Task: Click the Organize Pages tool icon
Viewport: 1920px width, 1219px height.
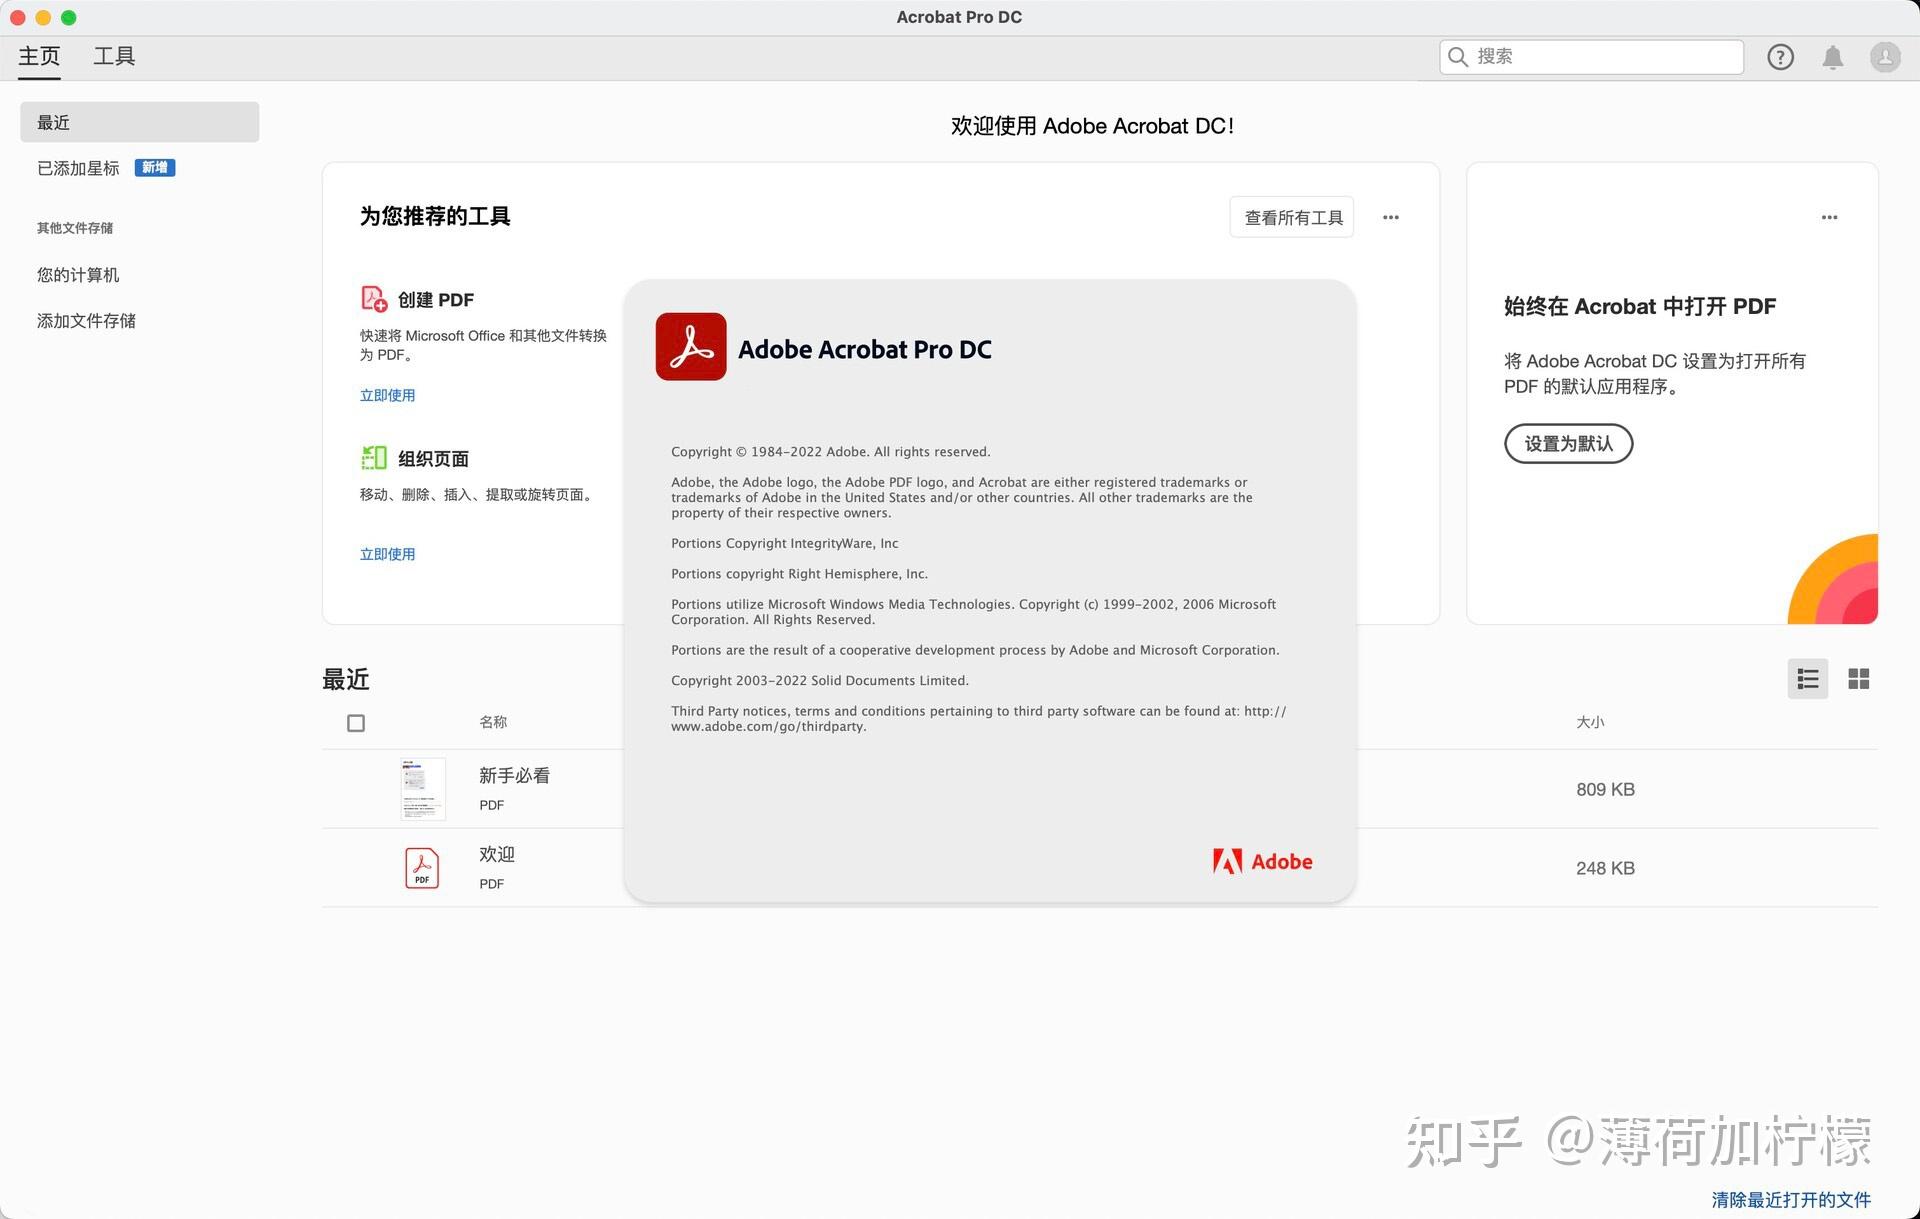Action: click(374, 458)
